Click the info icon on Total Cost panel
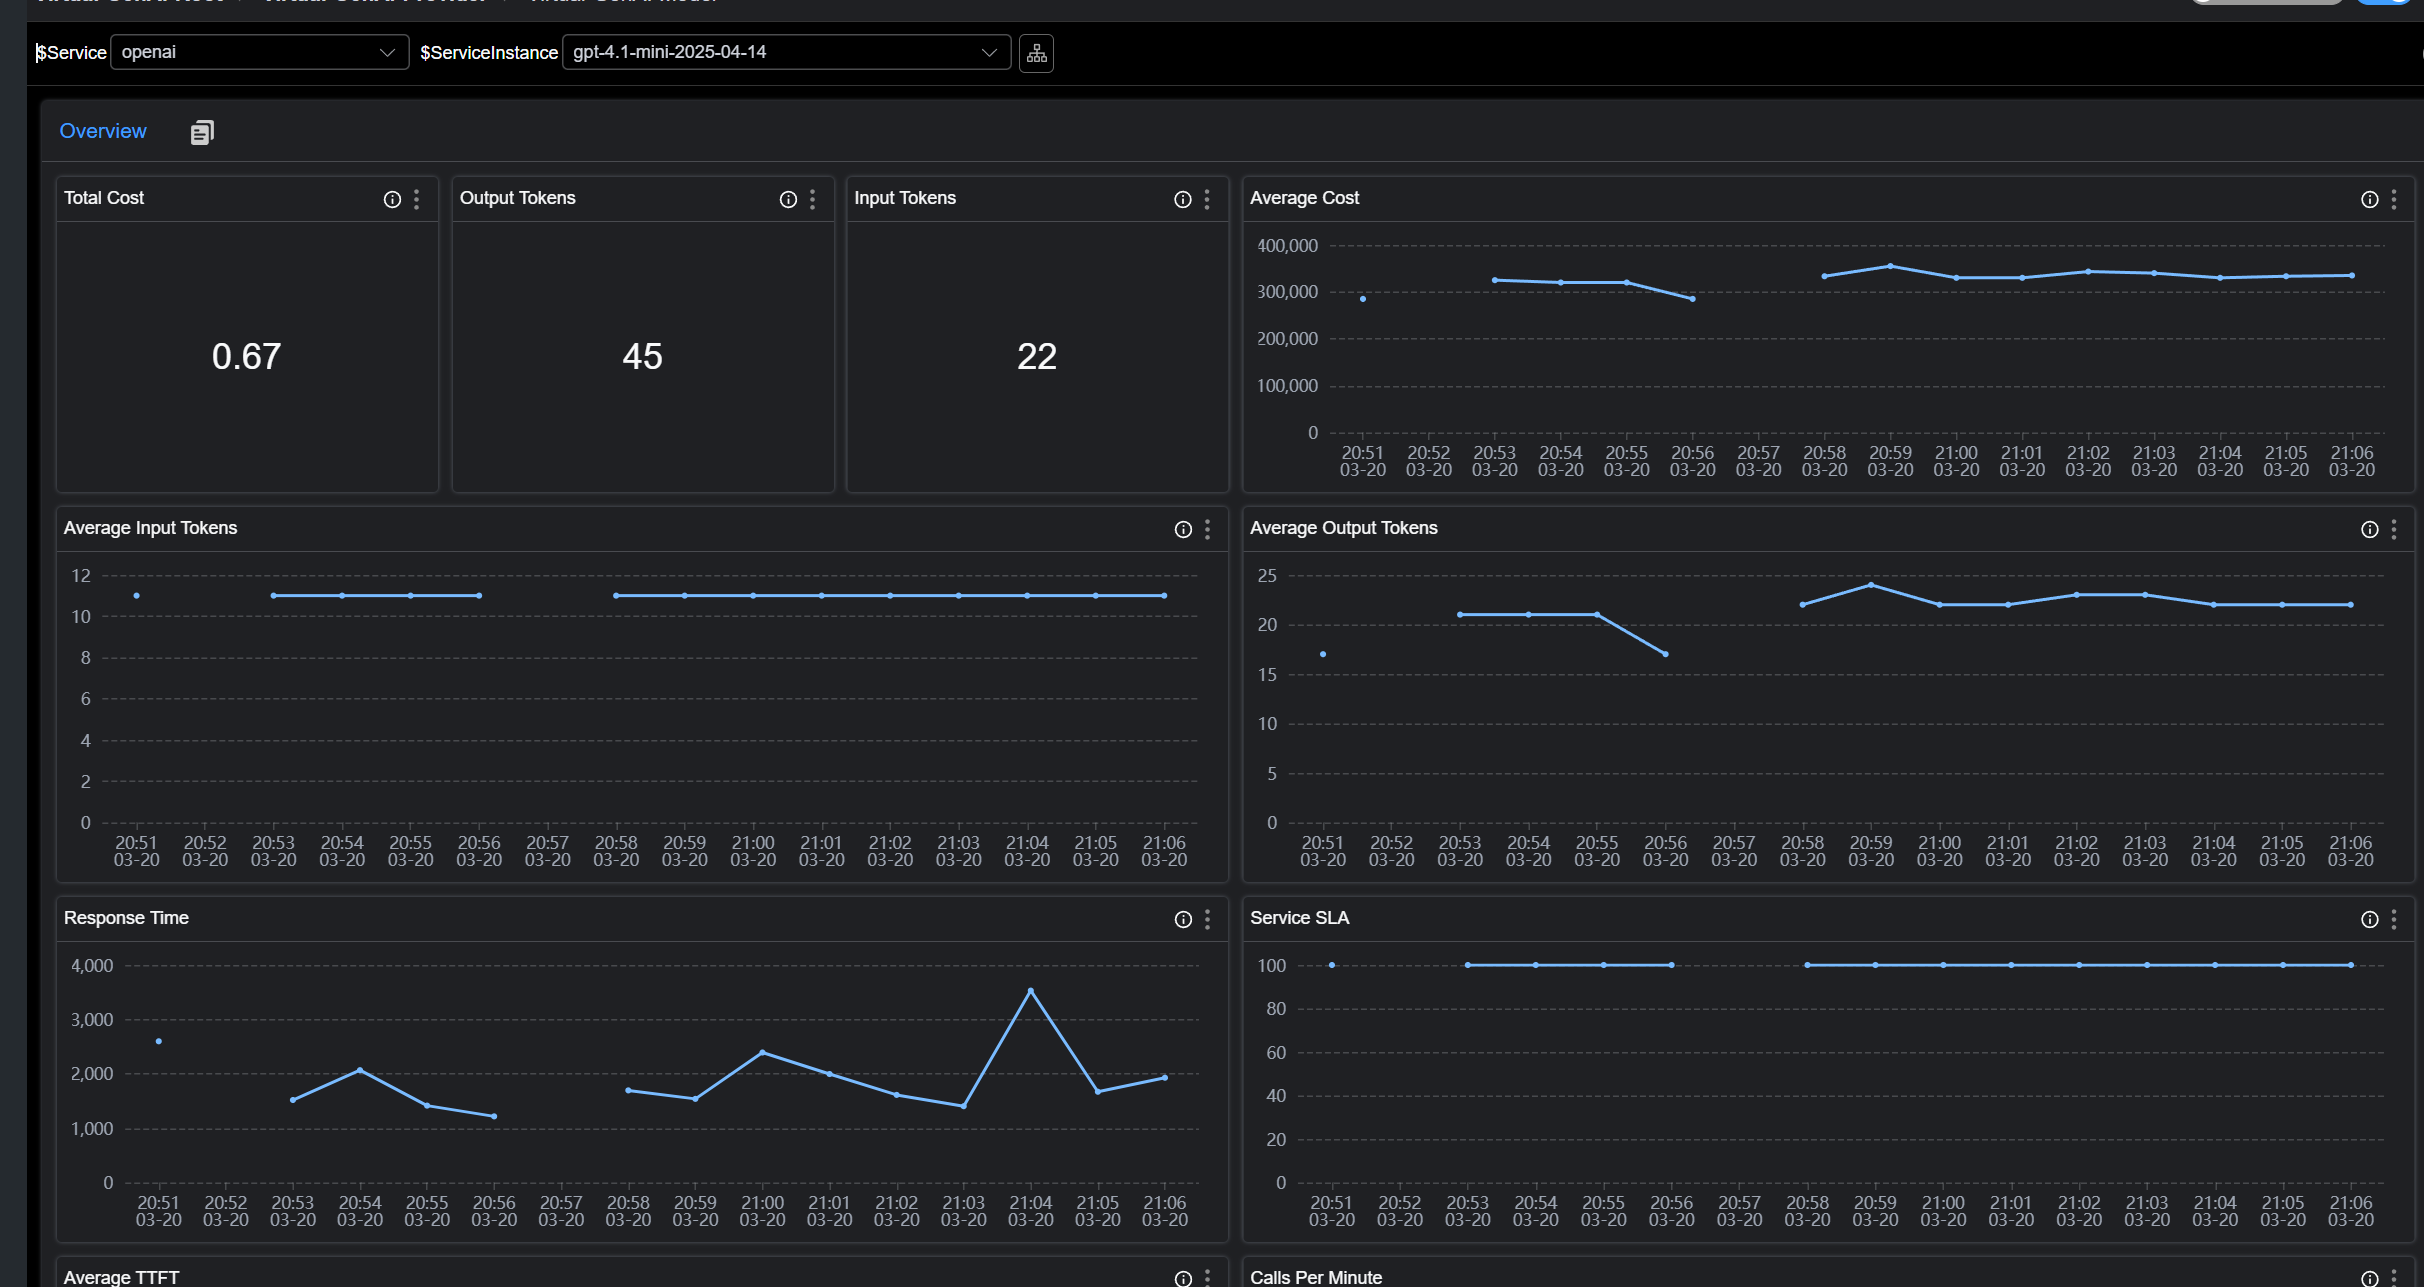Image resolution: width=2424 pixels, height=1287 pixels. (391, 199)
